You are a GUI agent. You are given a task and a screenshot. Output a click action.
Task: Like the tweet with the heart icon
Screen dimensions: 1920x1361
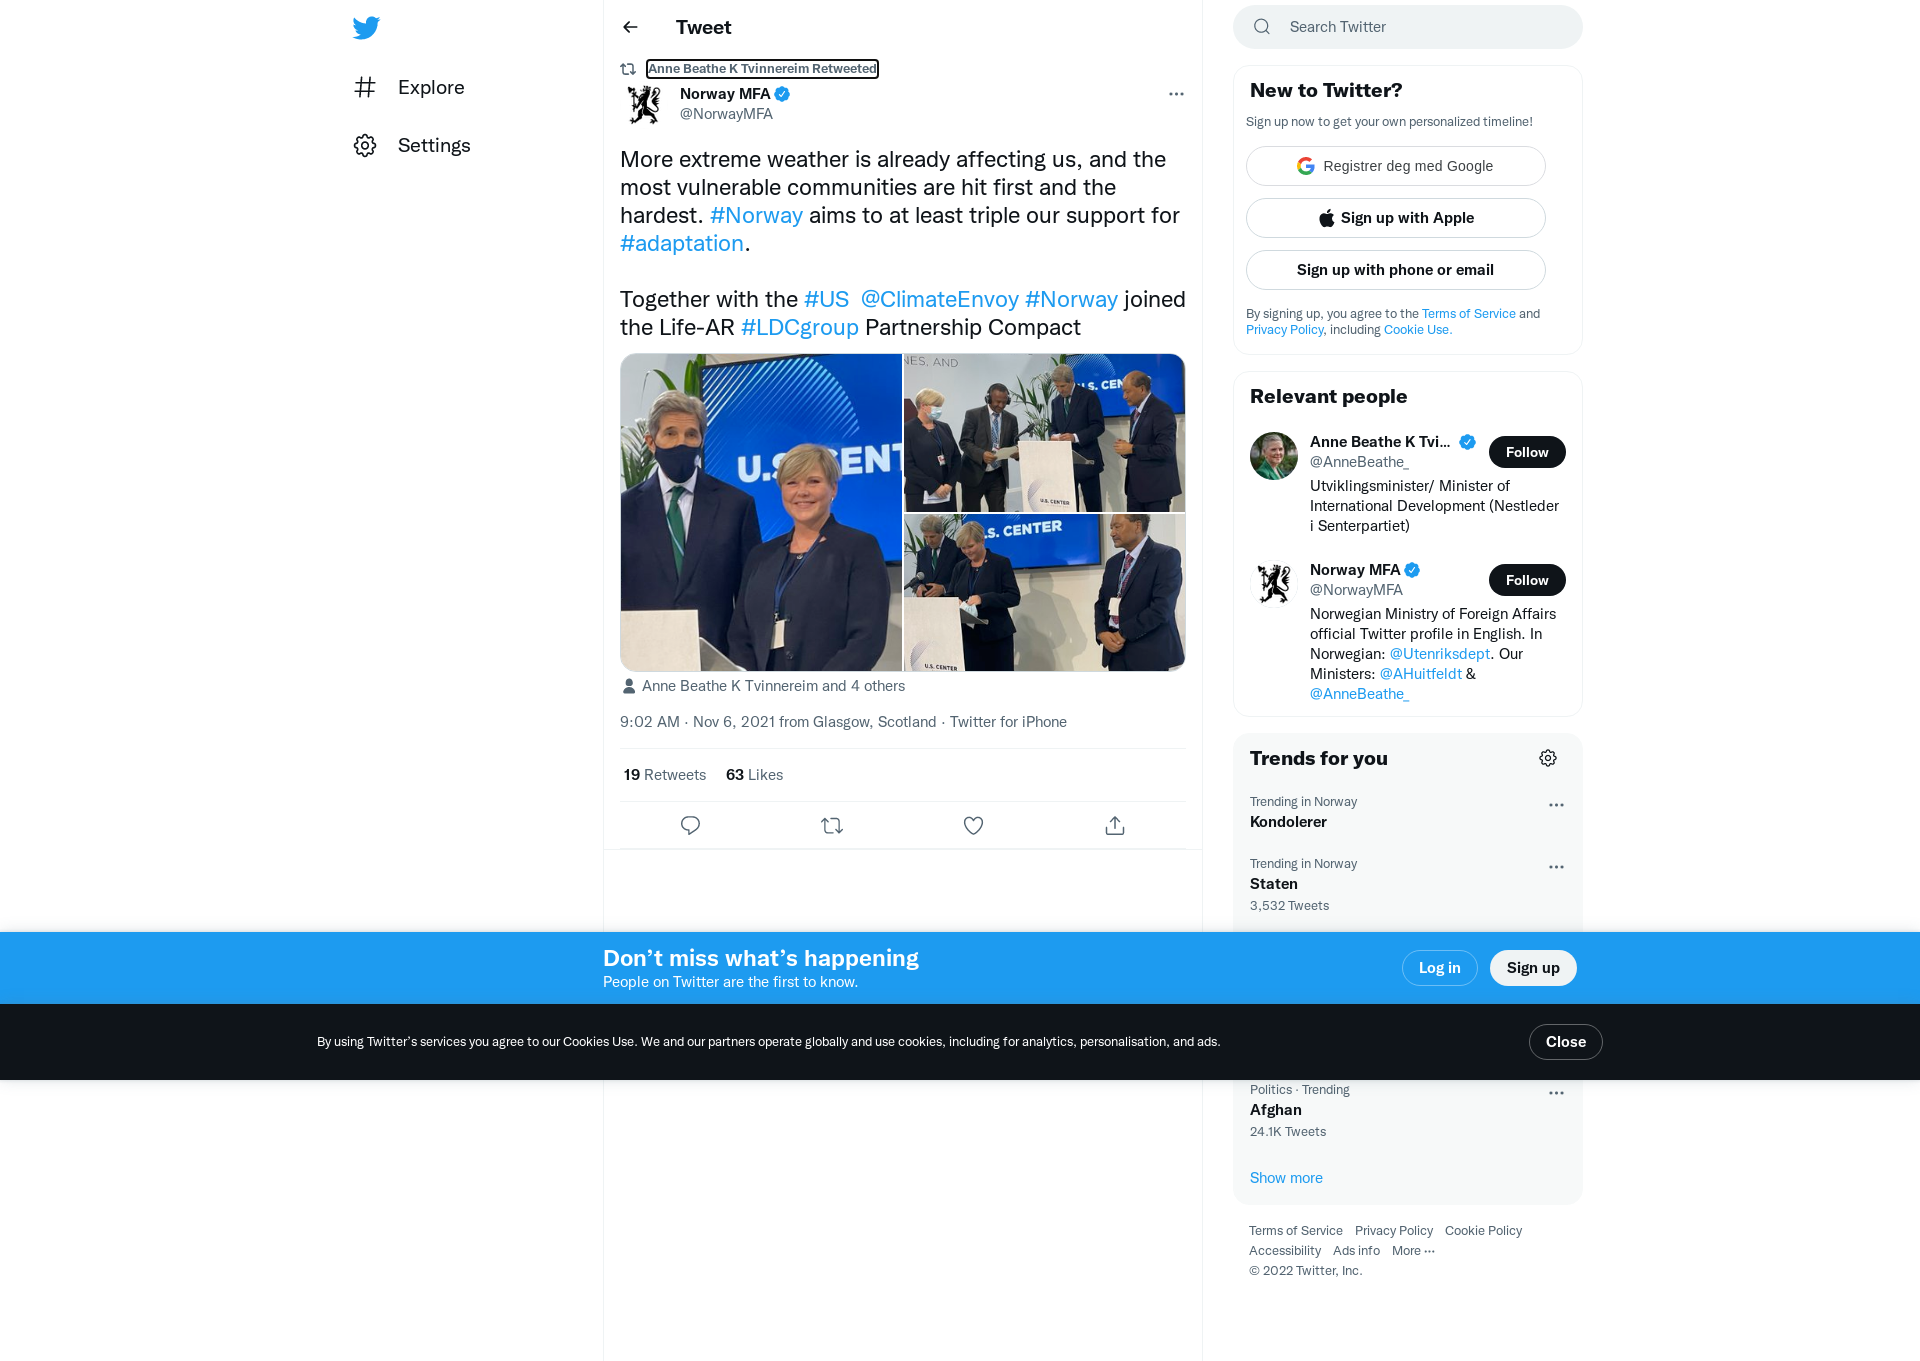[973, 825]
